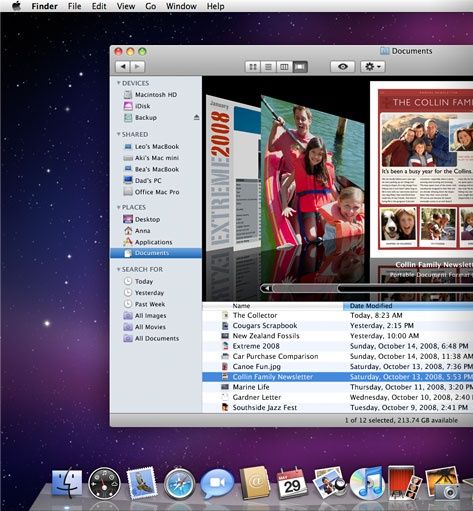The image size is (473, 511).
Task: Open iTunes from the Dock
Action: click(367, 482)
